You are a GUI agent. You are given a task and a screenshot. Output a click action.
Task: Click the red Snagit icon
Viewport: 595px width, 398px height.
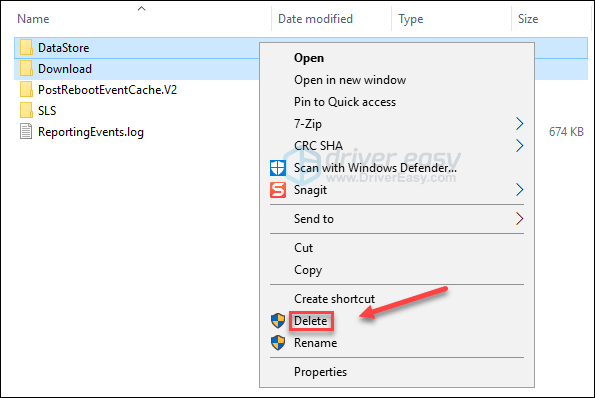[x=278, y=190]
